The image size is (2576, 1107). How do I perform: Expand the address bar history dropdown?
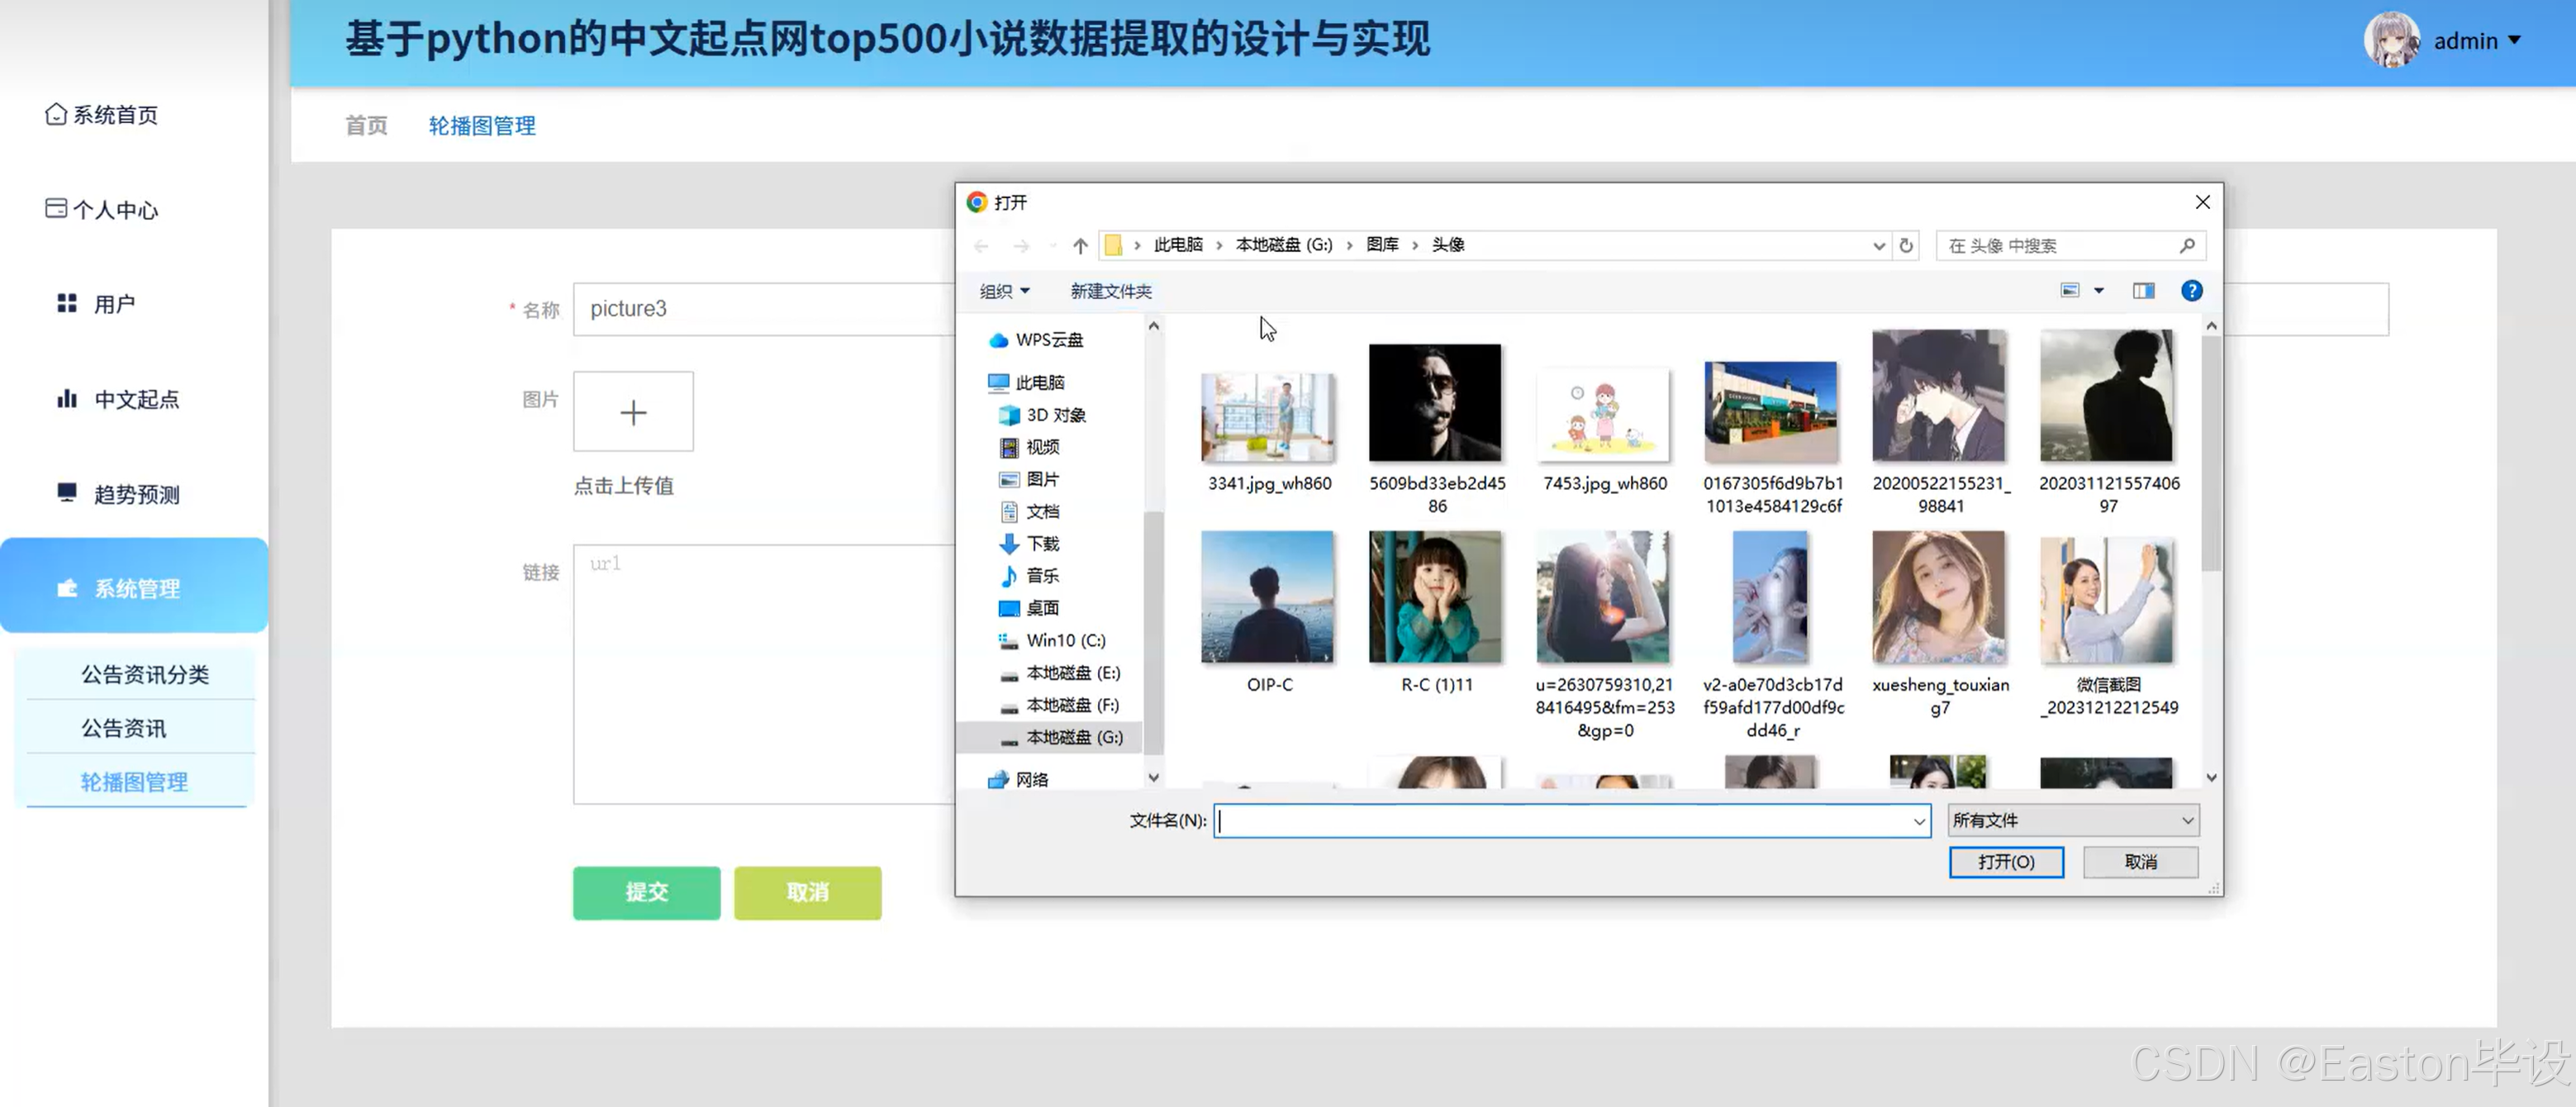tap(1878, 246)
